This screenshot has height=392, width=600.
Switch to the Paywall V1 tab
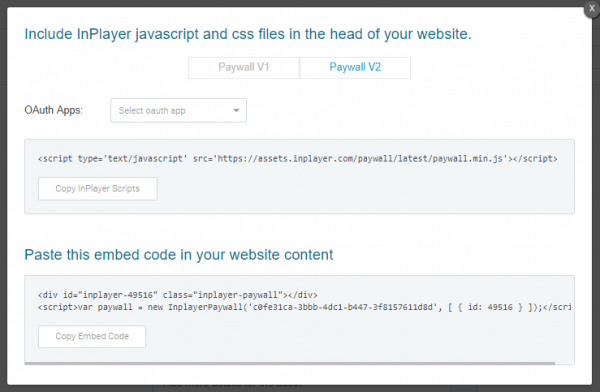click(244, 68)
